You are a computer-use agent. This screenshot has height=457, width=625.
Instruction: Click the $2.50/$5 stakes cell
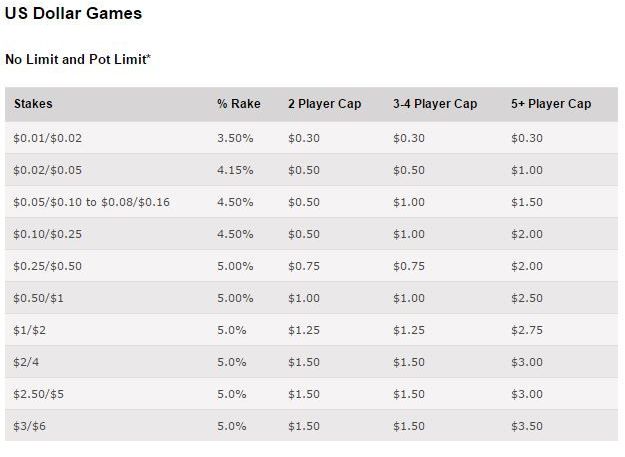point(38,394)
